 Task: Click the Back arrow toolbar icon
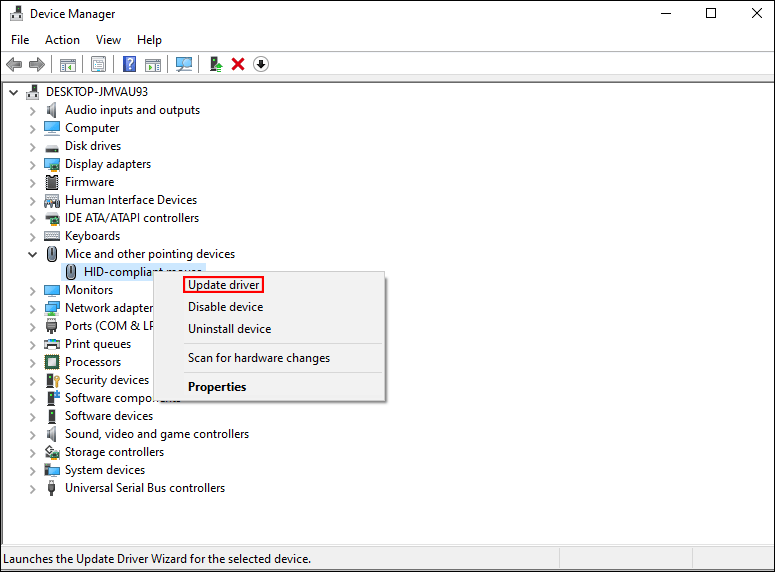coord(14,64)
